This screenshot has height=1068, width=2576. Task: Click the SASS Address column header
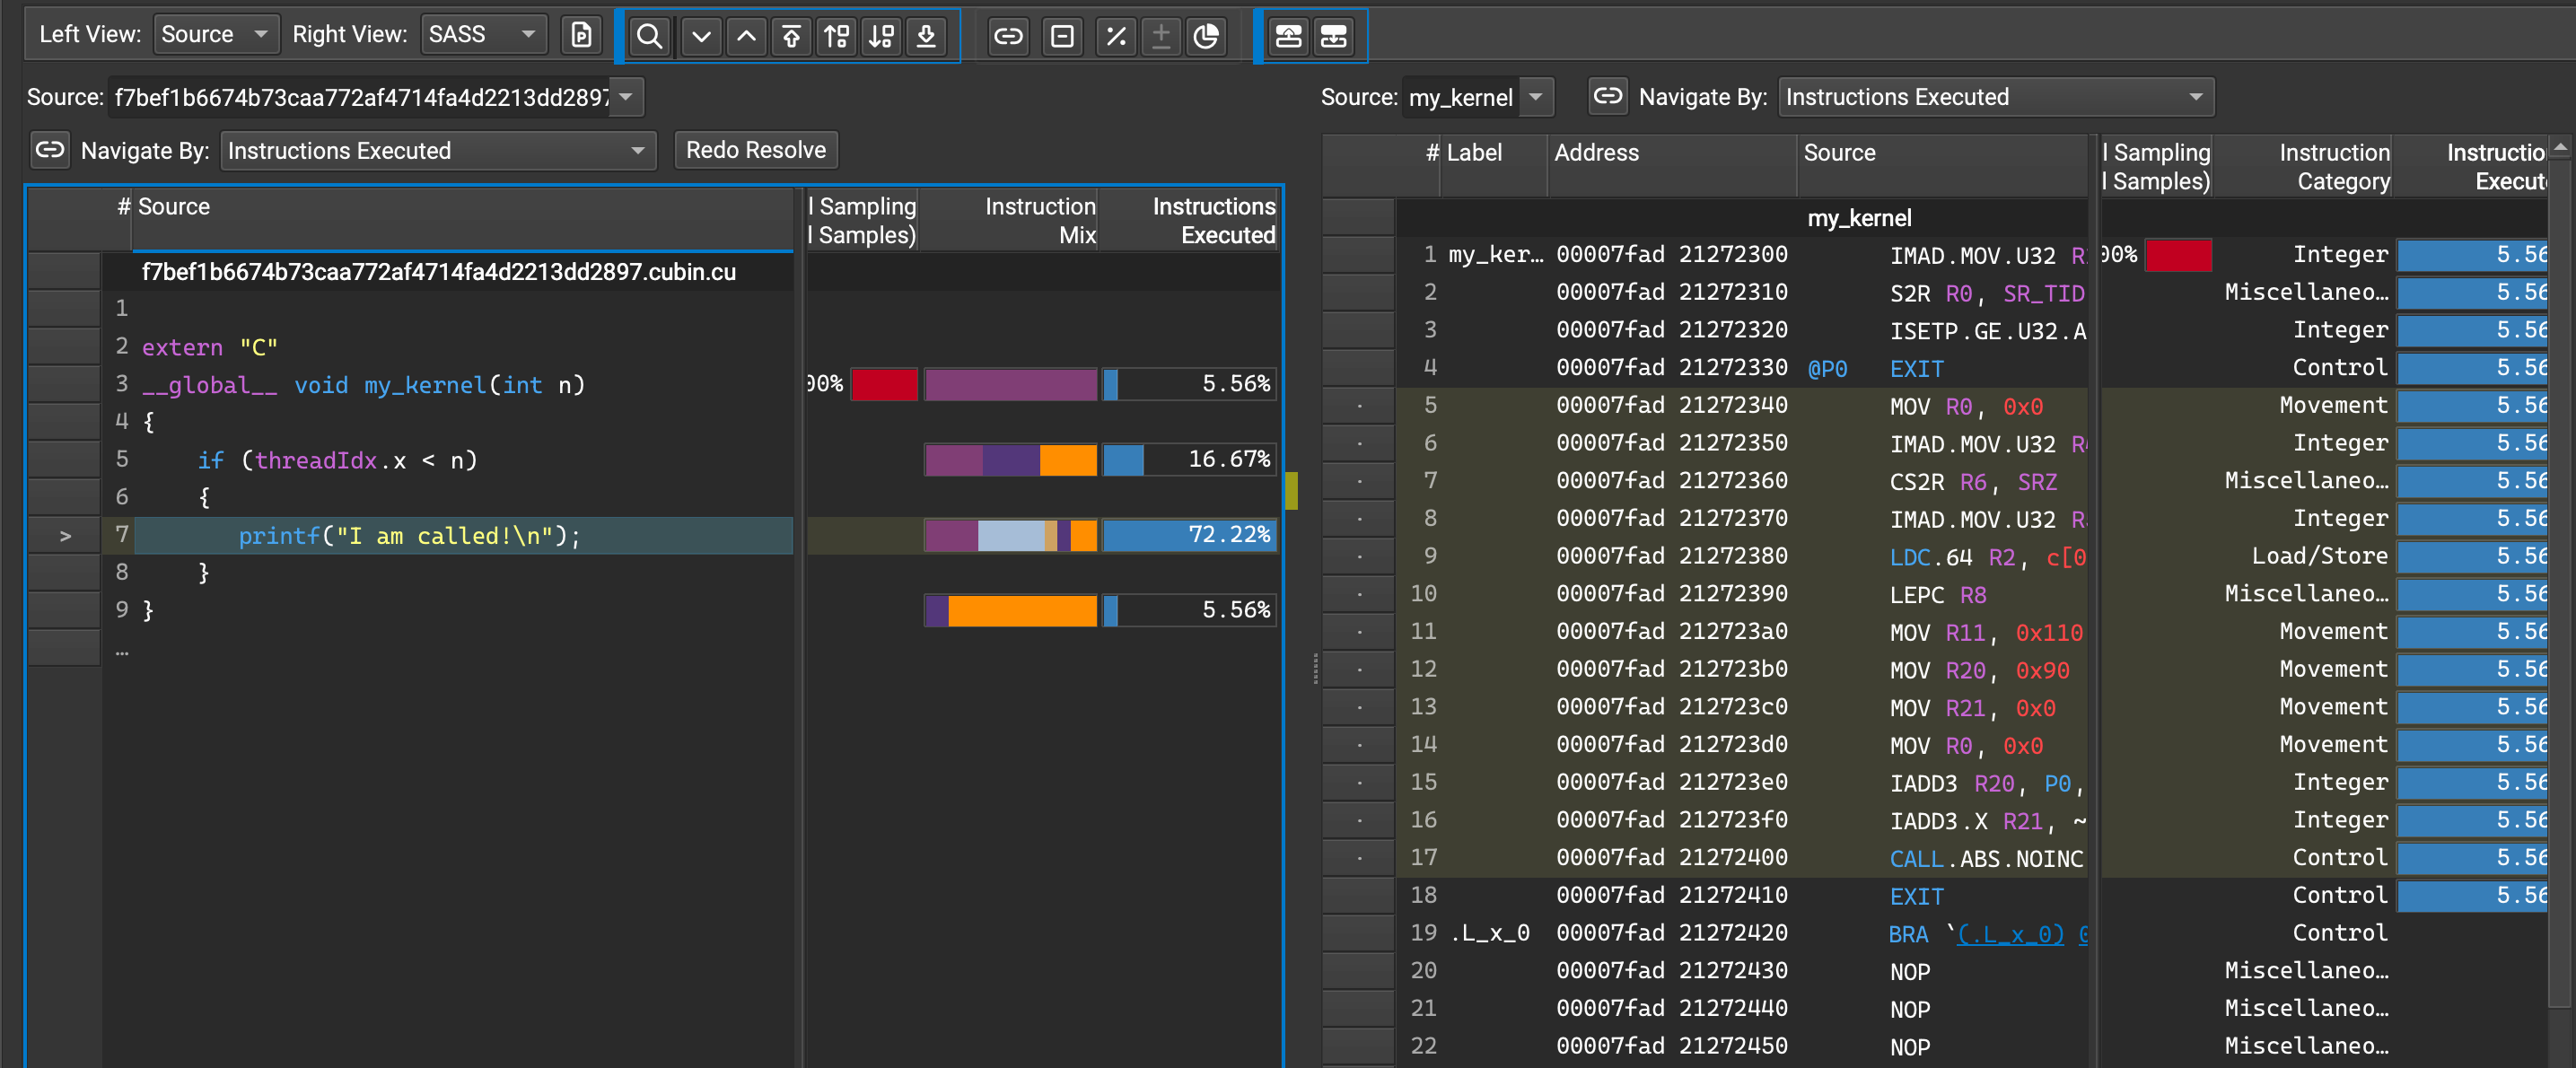1672,166
